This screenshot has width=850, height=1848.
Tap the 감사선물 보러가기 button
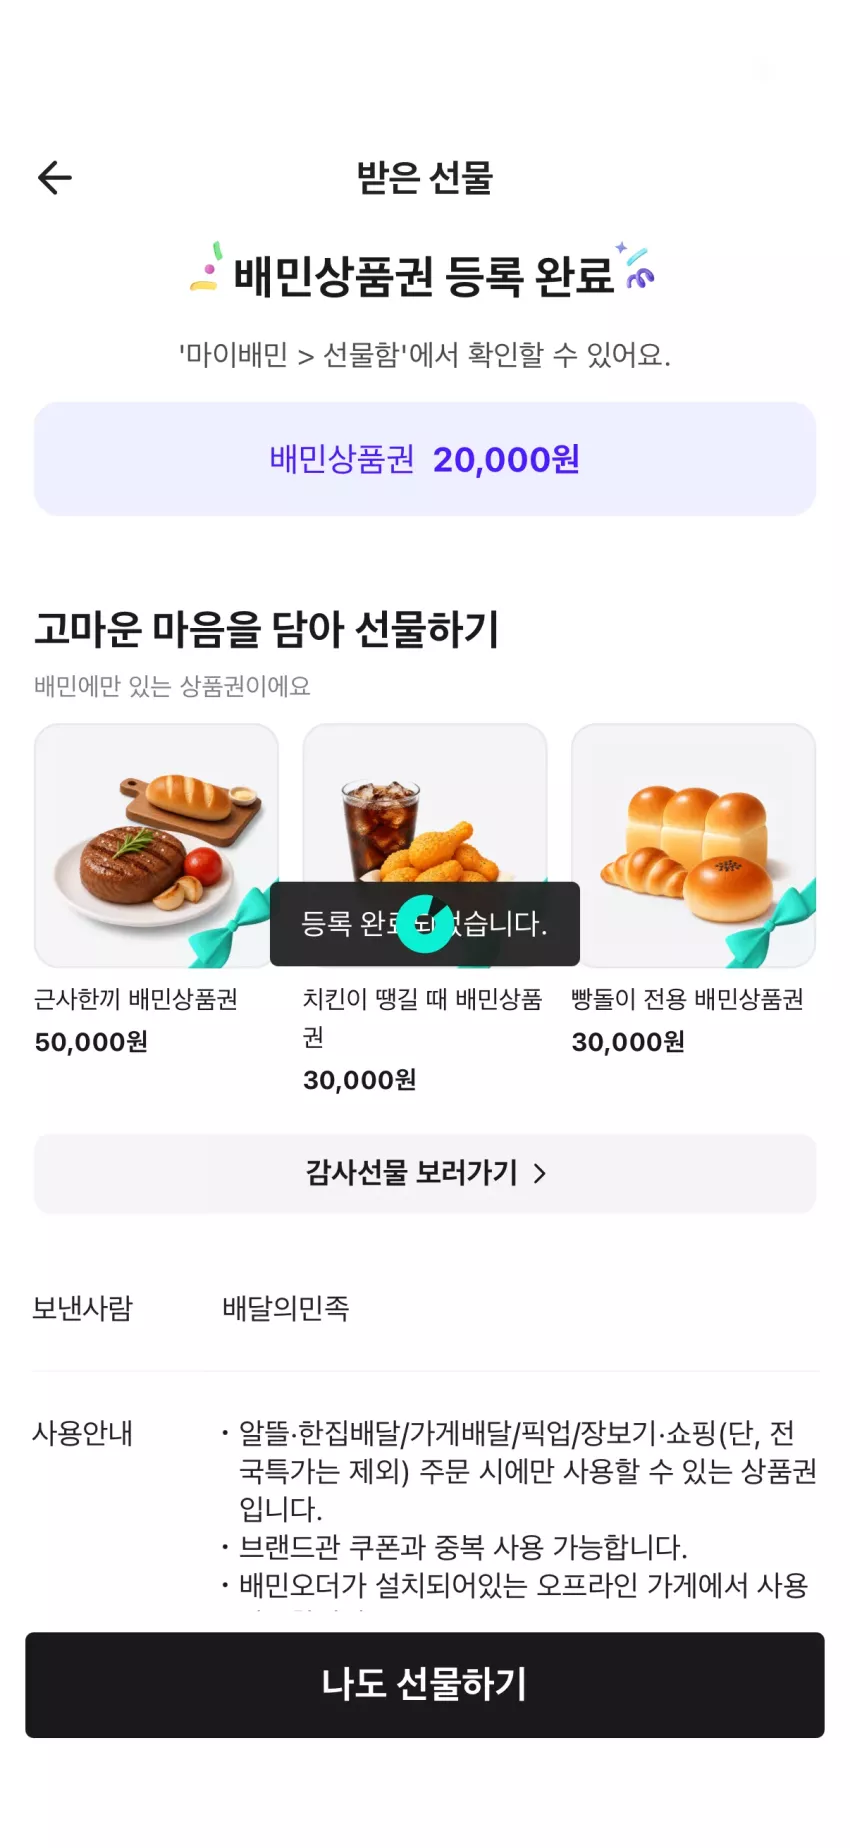(425, 1173)
